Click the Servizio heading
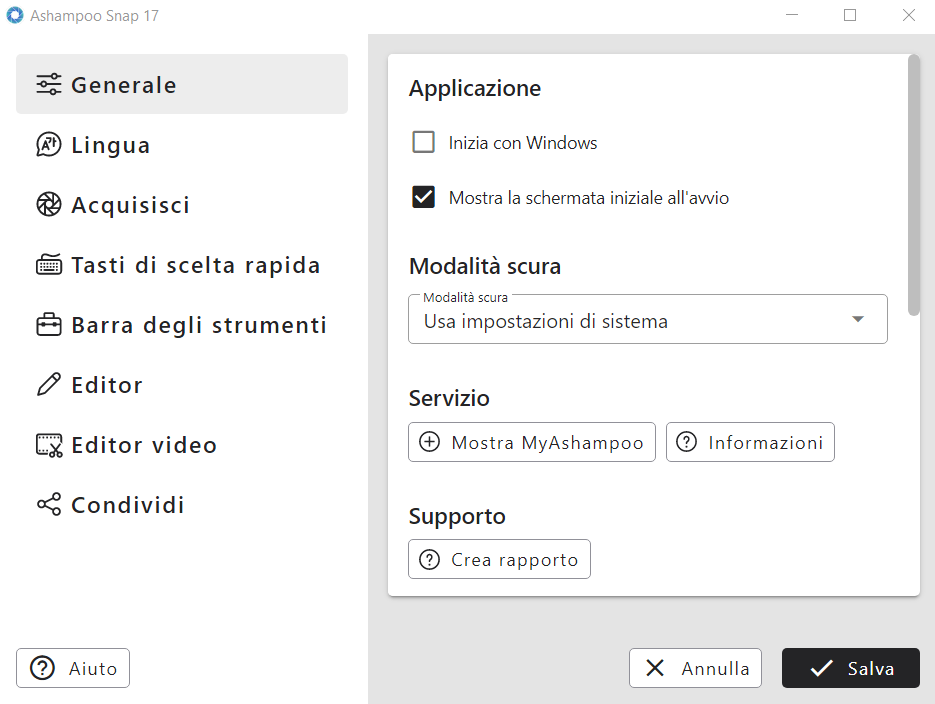935x704 pixels. coord(449,398)
